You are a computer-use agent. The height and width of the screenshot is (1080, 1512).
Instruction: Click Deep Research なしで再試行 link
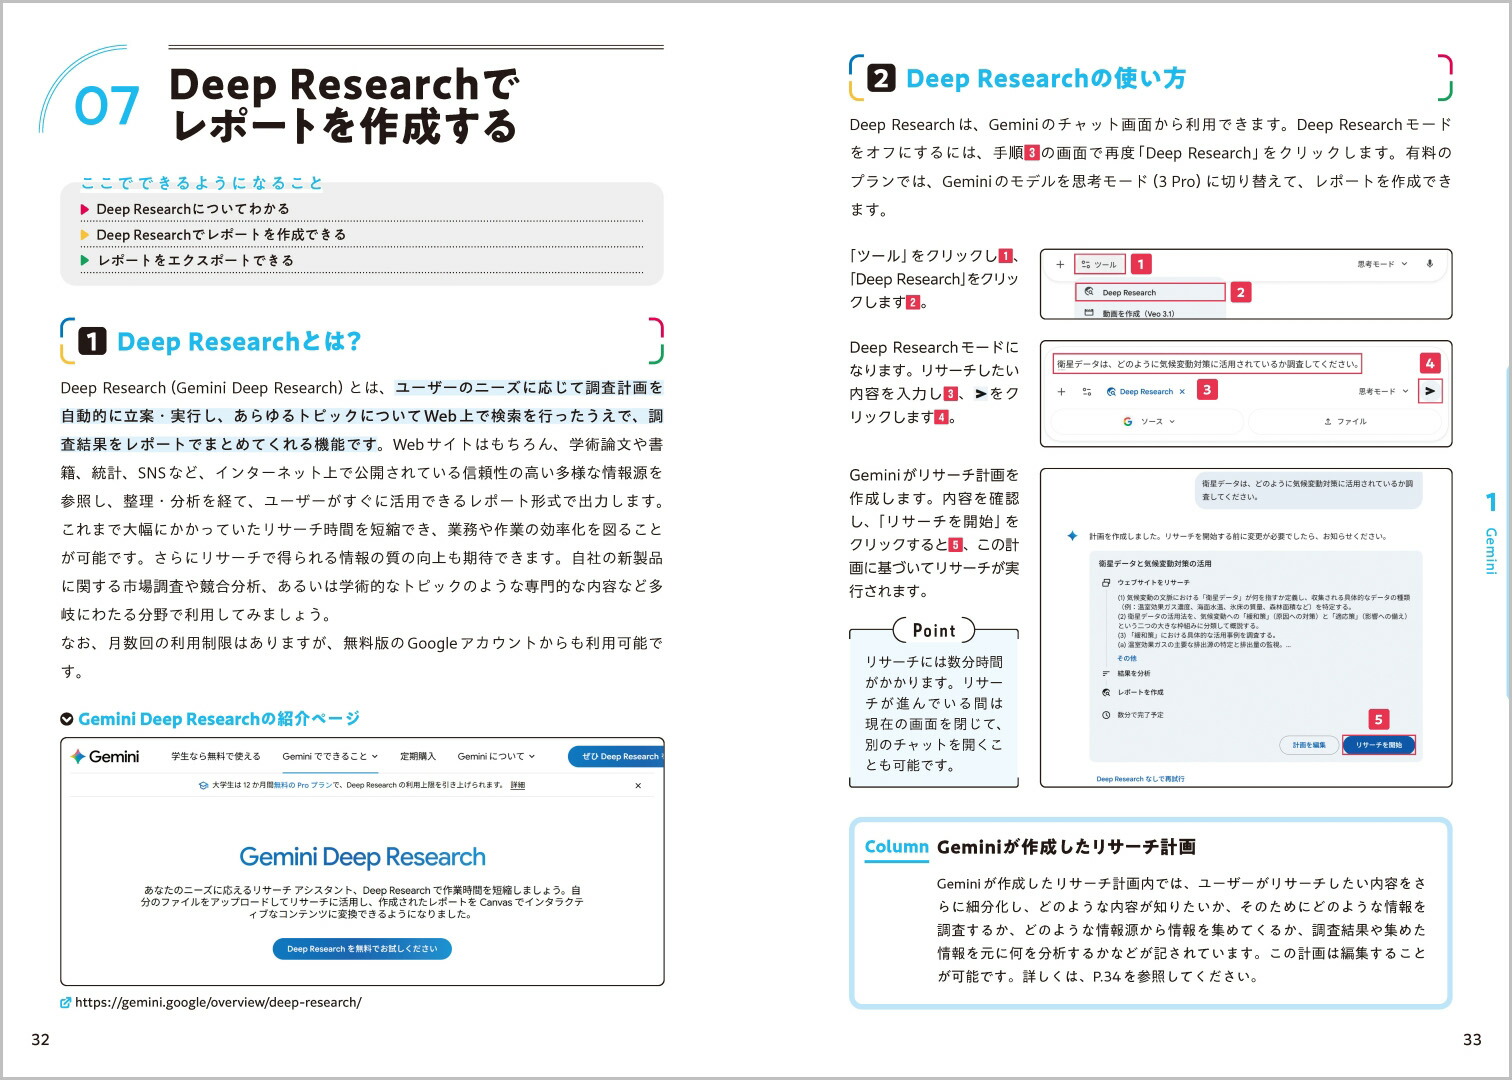1140,778
